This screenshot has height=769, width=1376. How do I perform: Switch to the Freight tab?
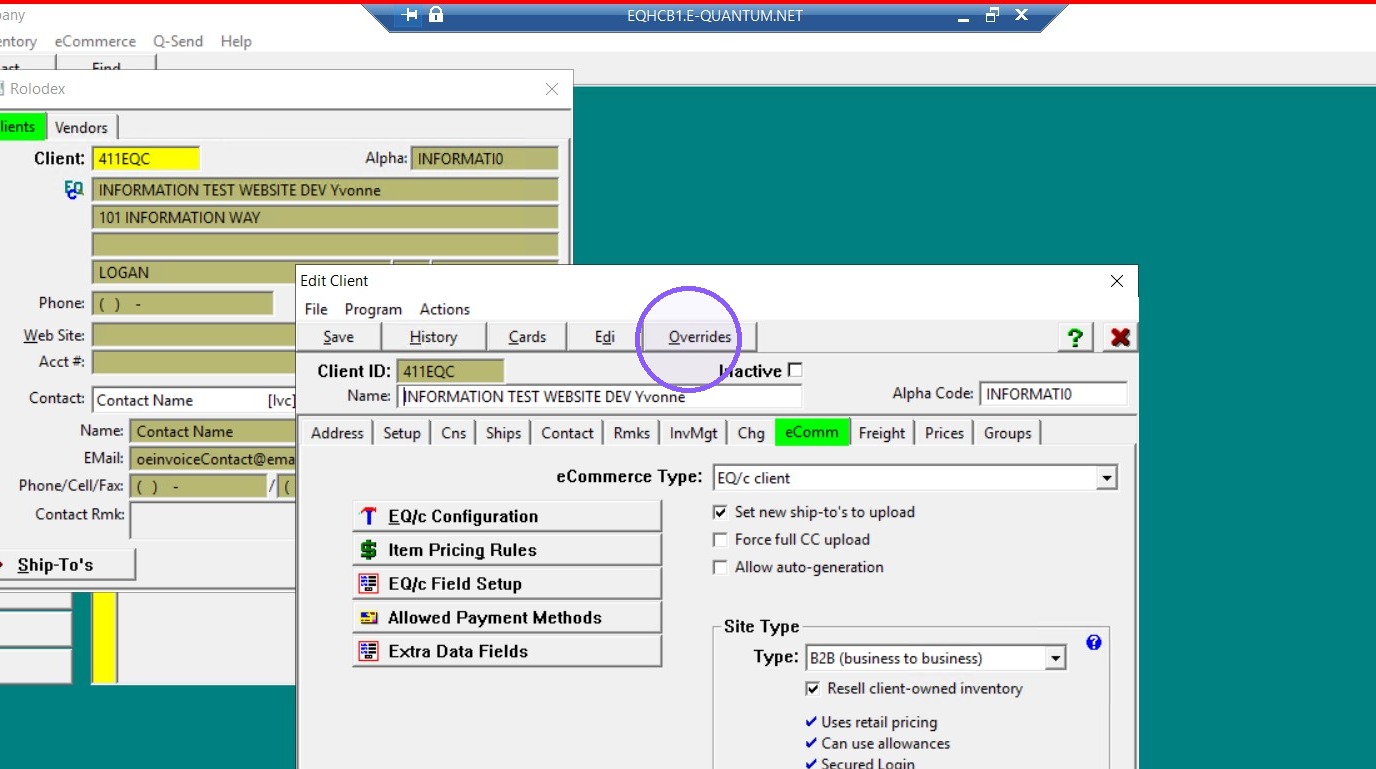[x=882, y=433]
